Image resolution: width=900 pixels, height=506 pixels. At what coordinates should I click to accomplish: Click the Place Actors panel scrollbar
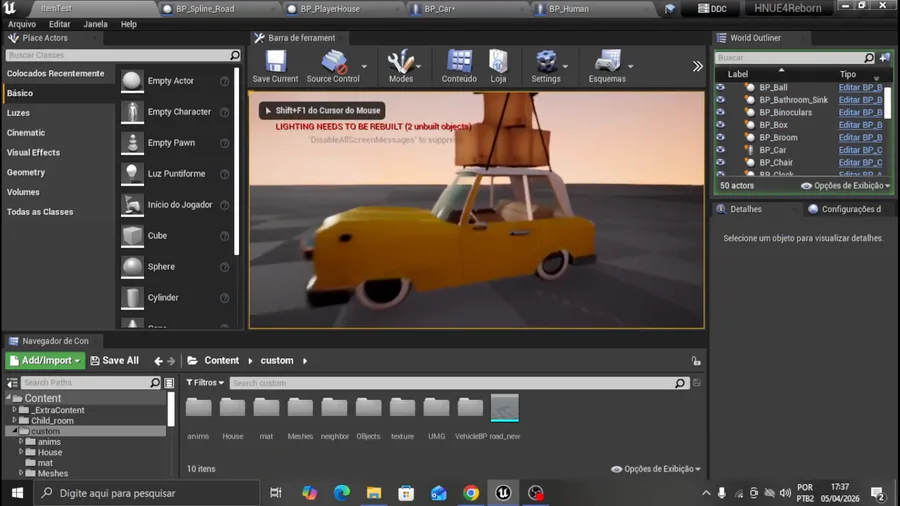pyautogui.click(x=237, y=160)
